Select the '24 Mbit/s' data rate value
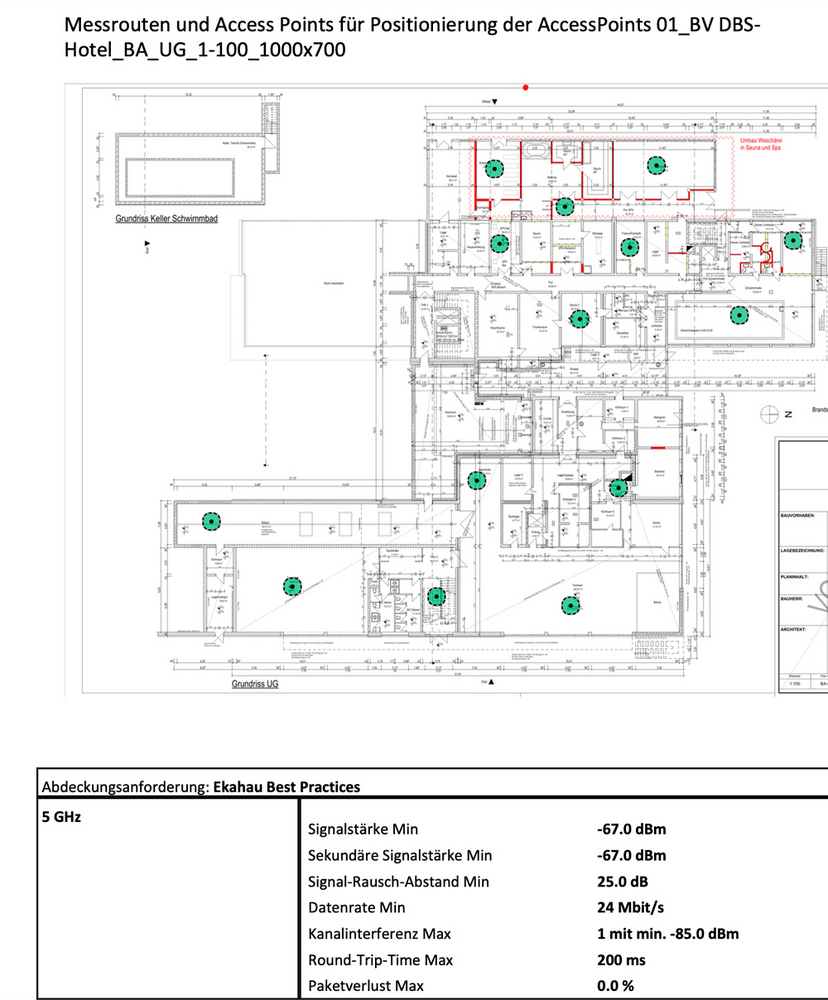Image resolution: width=828 pixels, height=1000 pixels. click(630, 907)
